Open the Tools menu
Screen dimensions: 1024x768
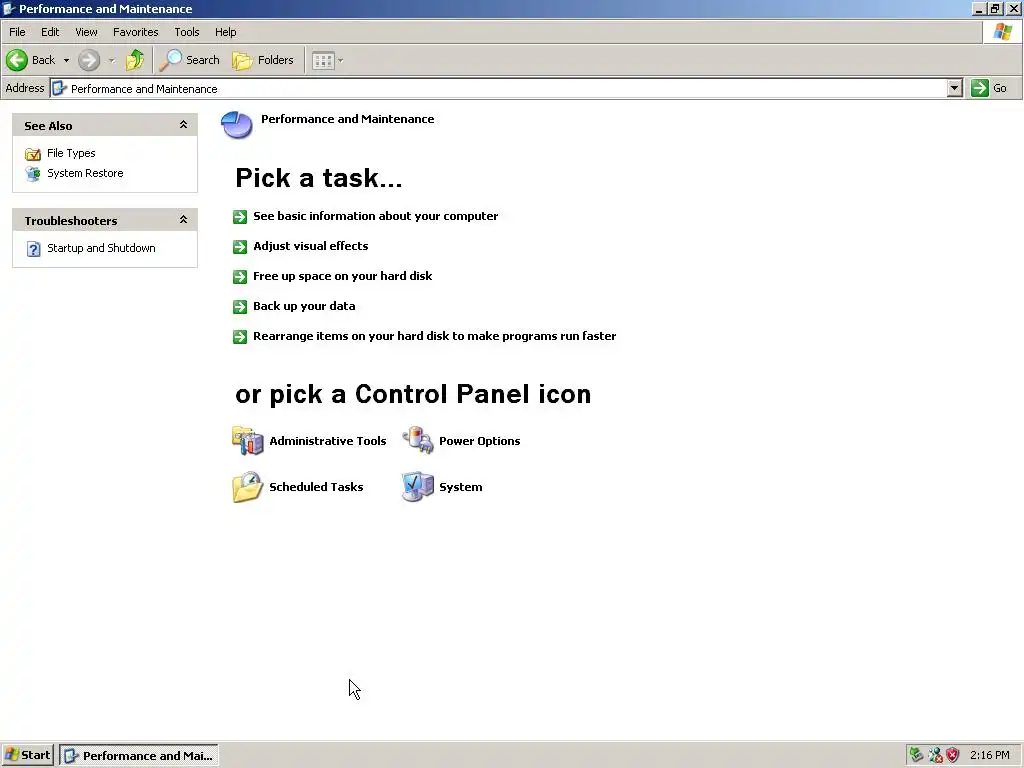[x=186, y=32]
